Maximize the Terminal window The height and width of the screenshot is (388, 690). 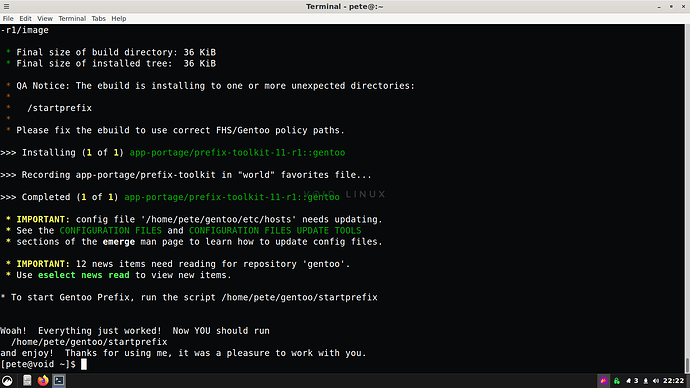[671, 7]
